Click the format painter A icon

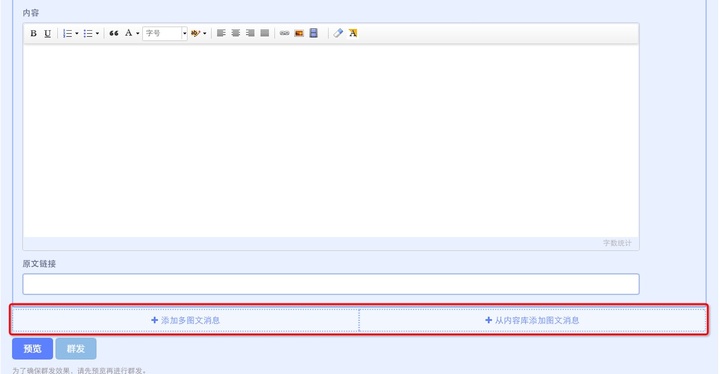353,33
